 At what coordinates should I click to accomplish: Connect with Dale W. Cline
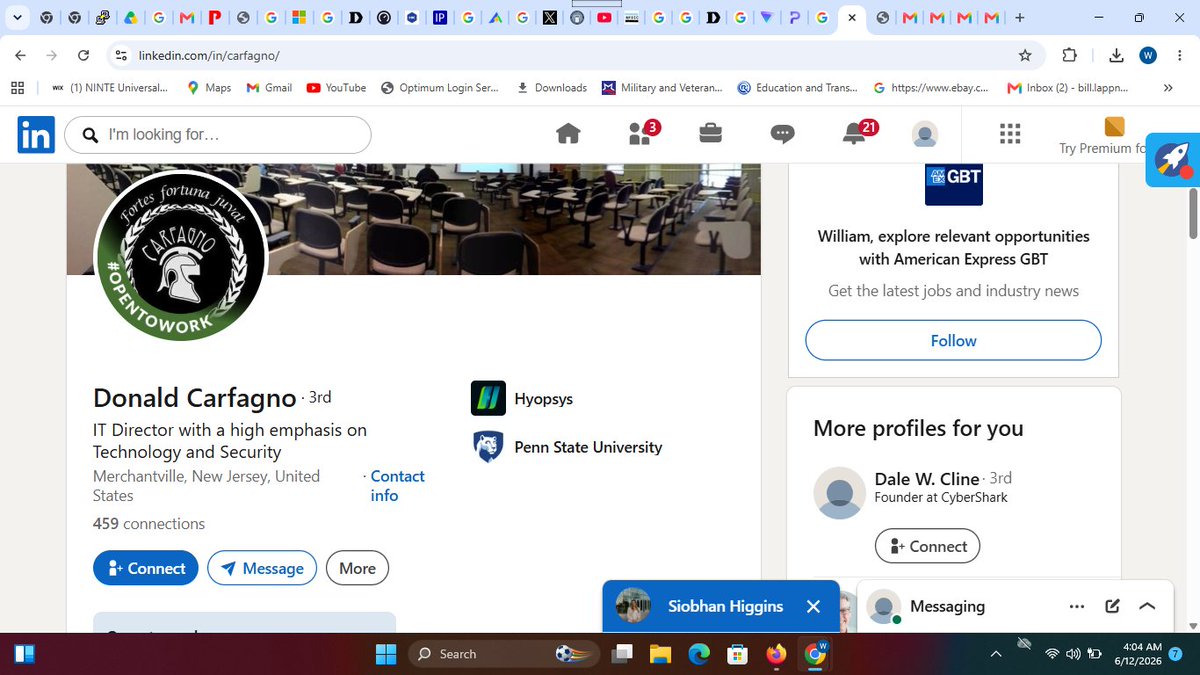tap(927, 546)
